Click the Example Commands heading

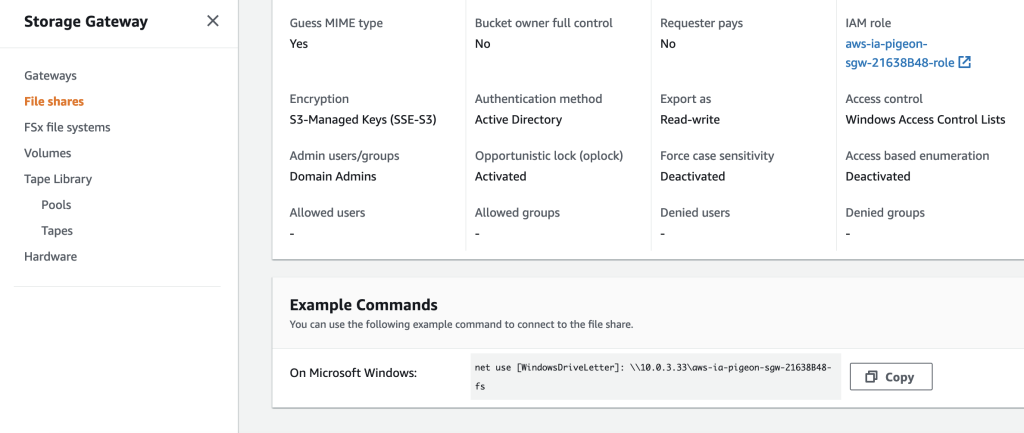pyautogui.click(x=363, y=305)
